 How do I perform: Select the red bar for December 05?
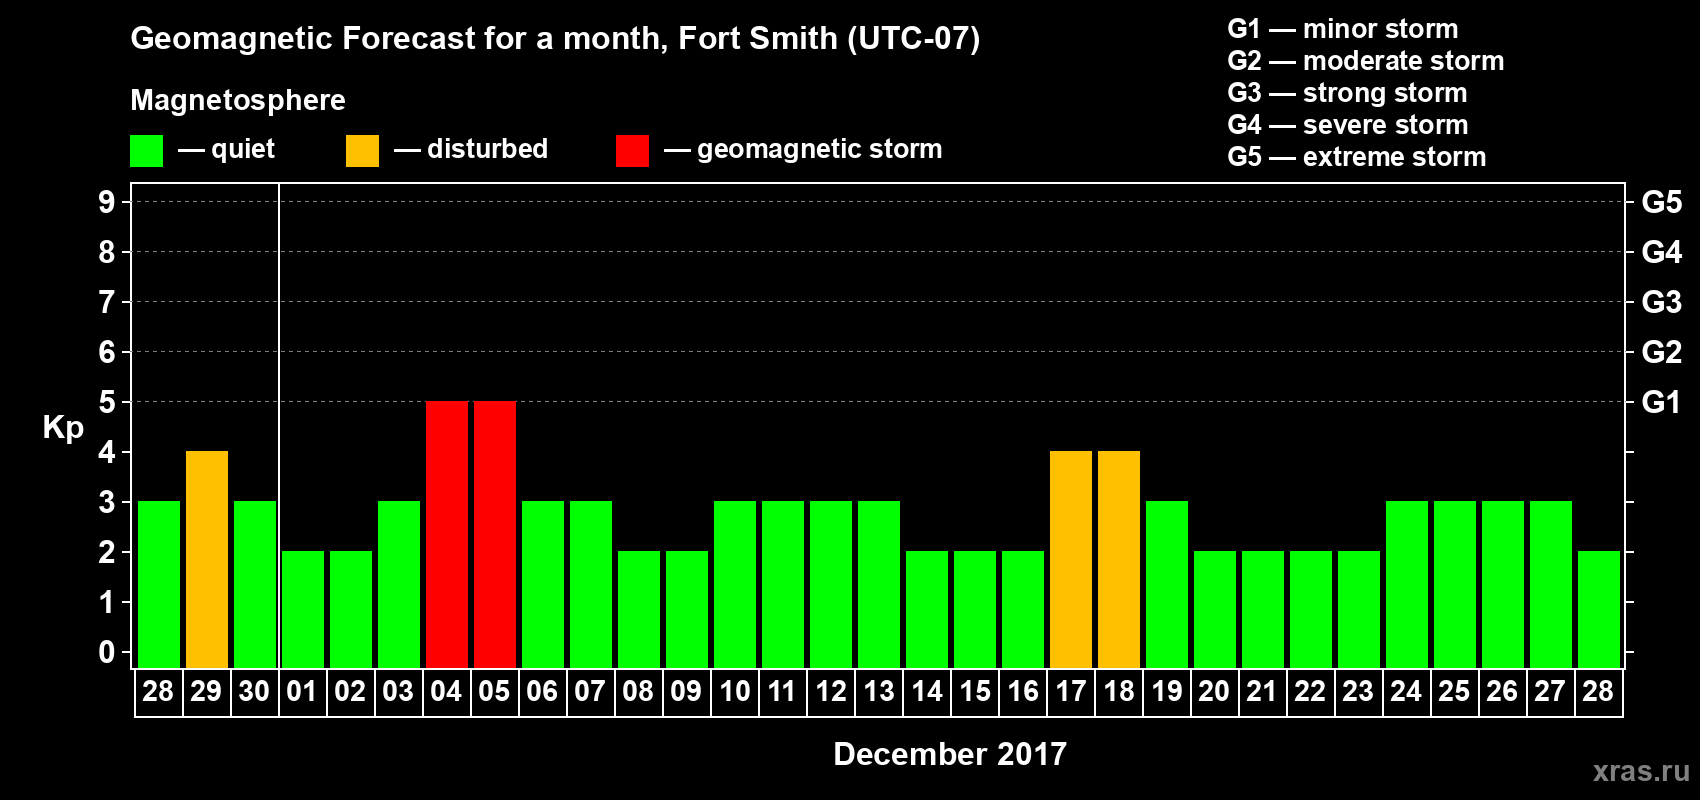[495, 535]
